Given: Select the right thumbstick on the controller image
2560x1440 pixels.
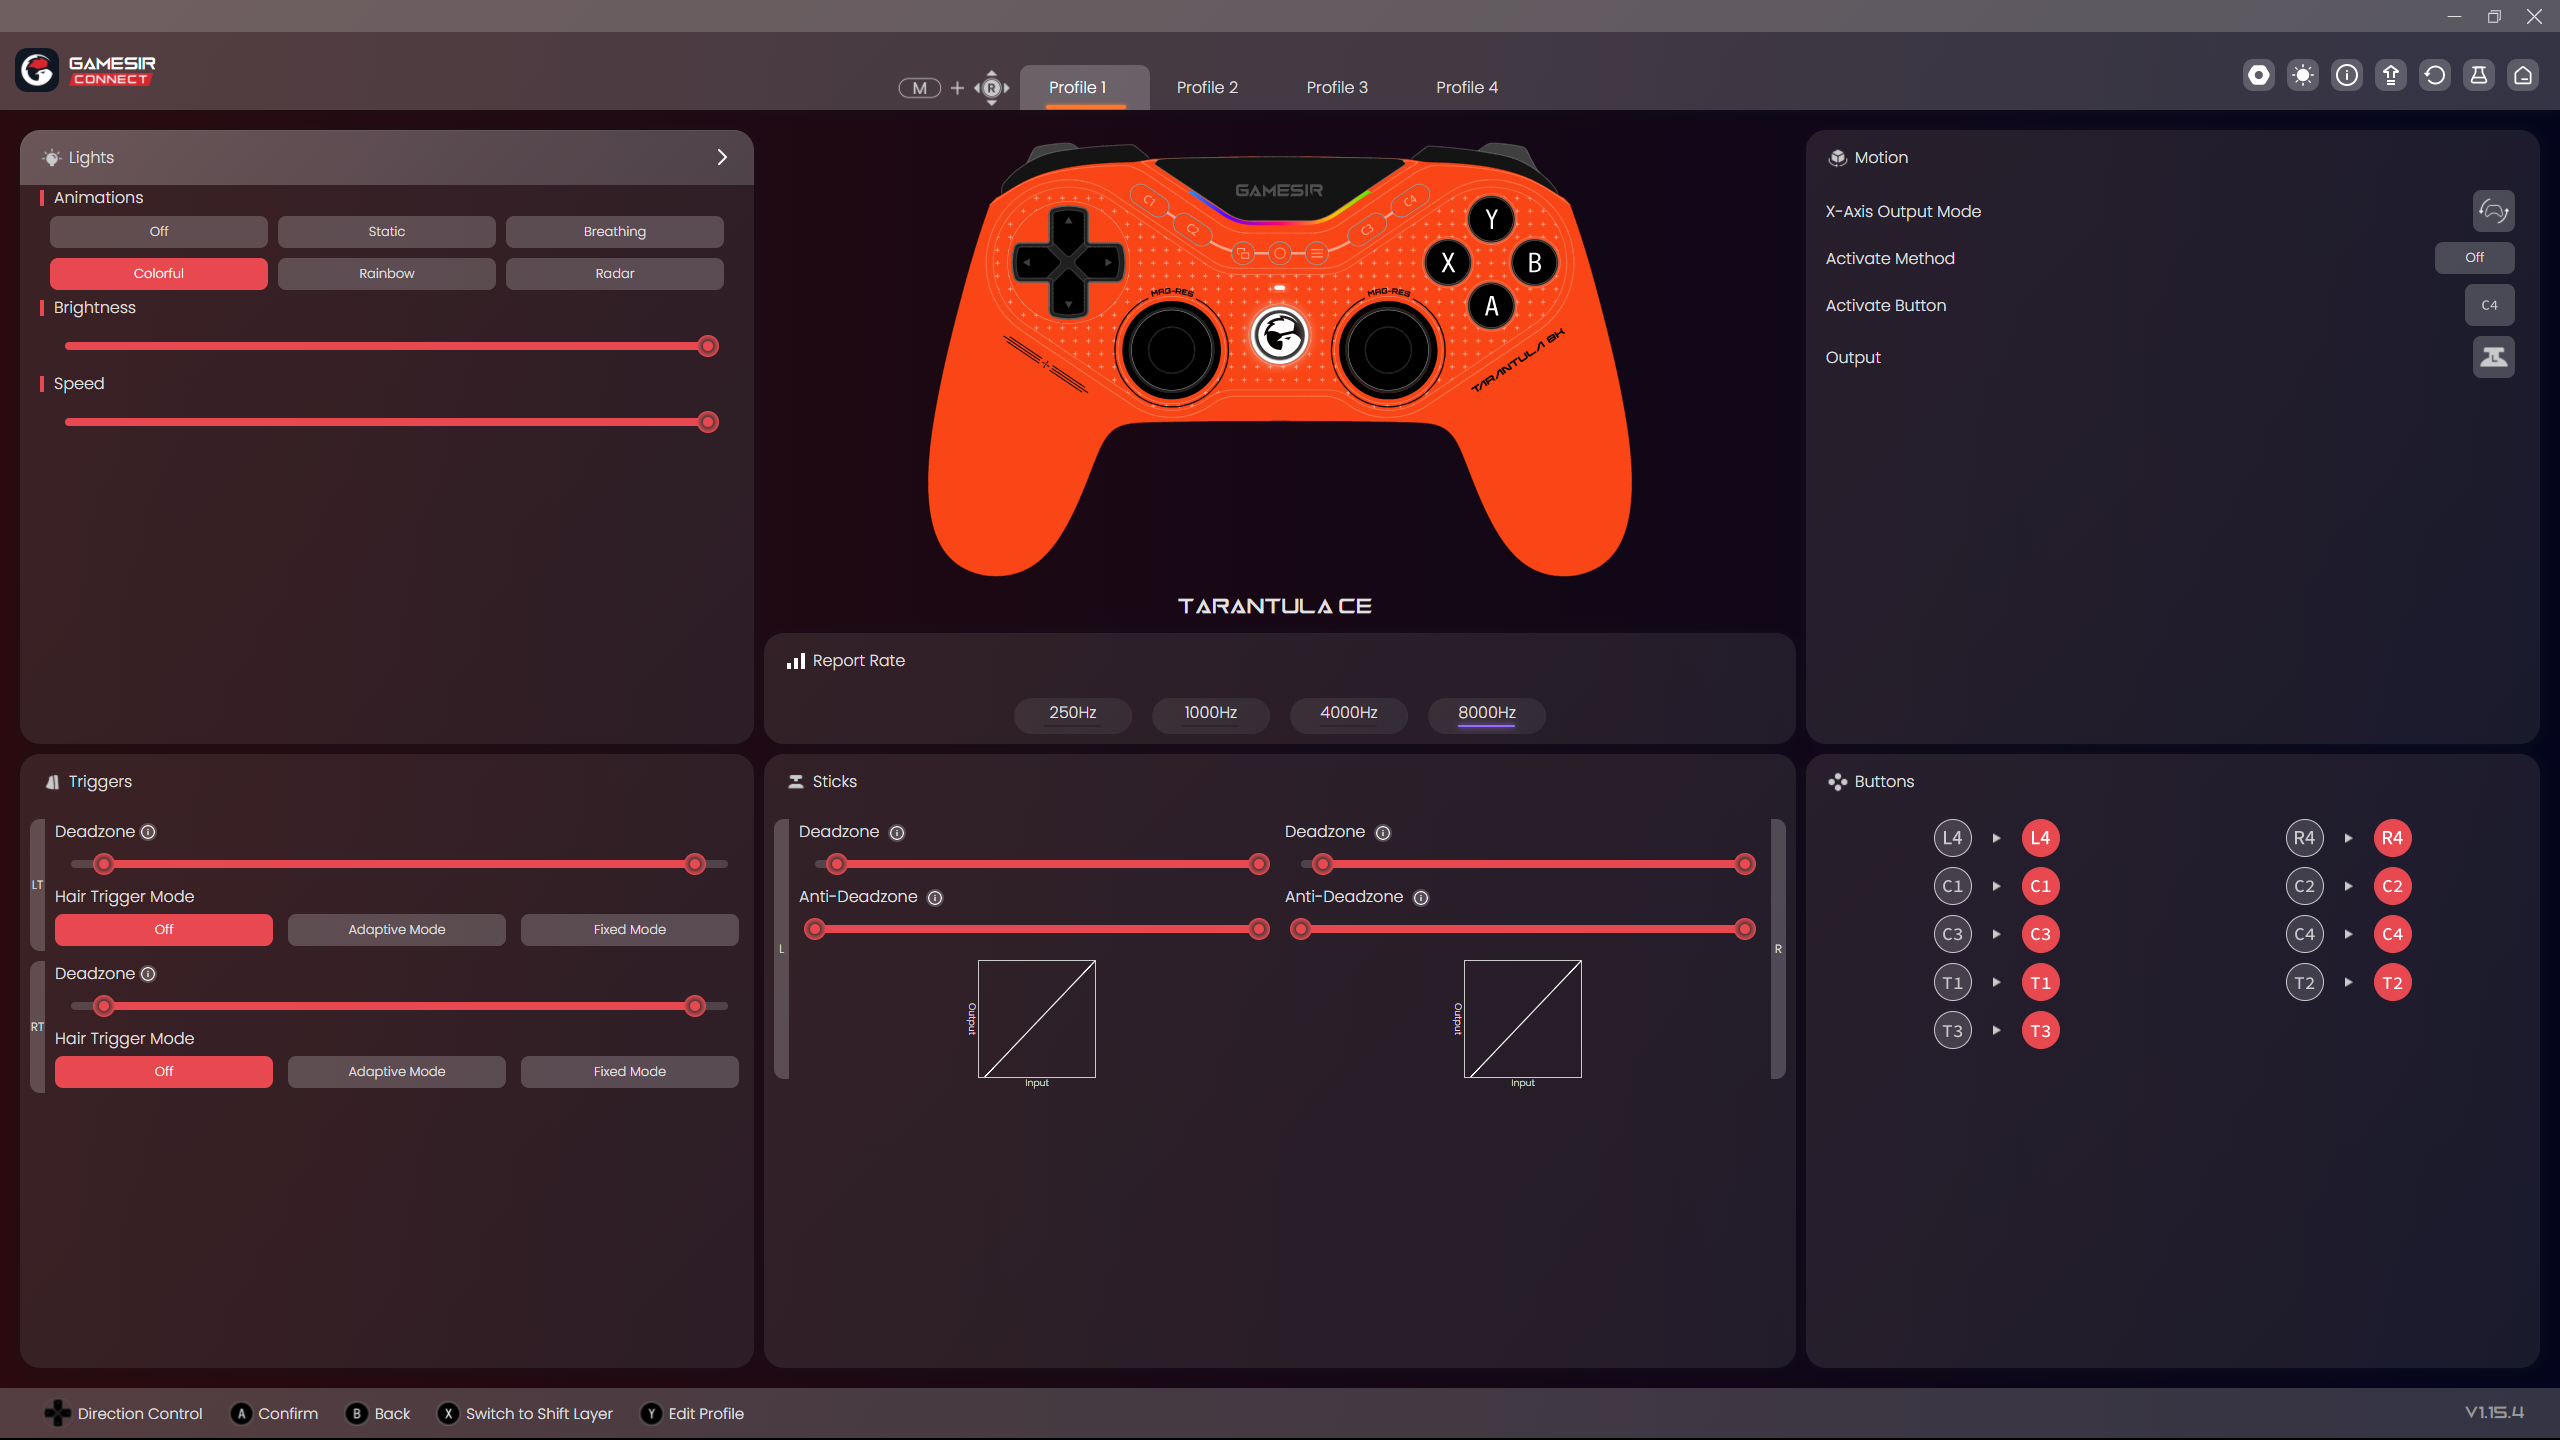Looking at the screenshot, I should (1388, 350).
